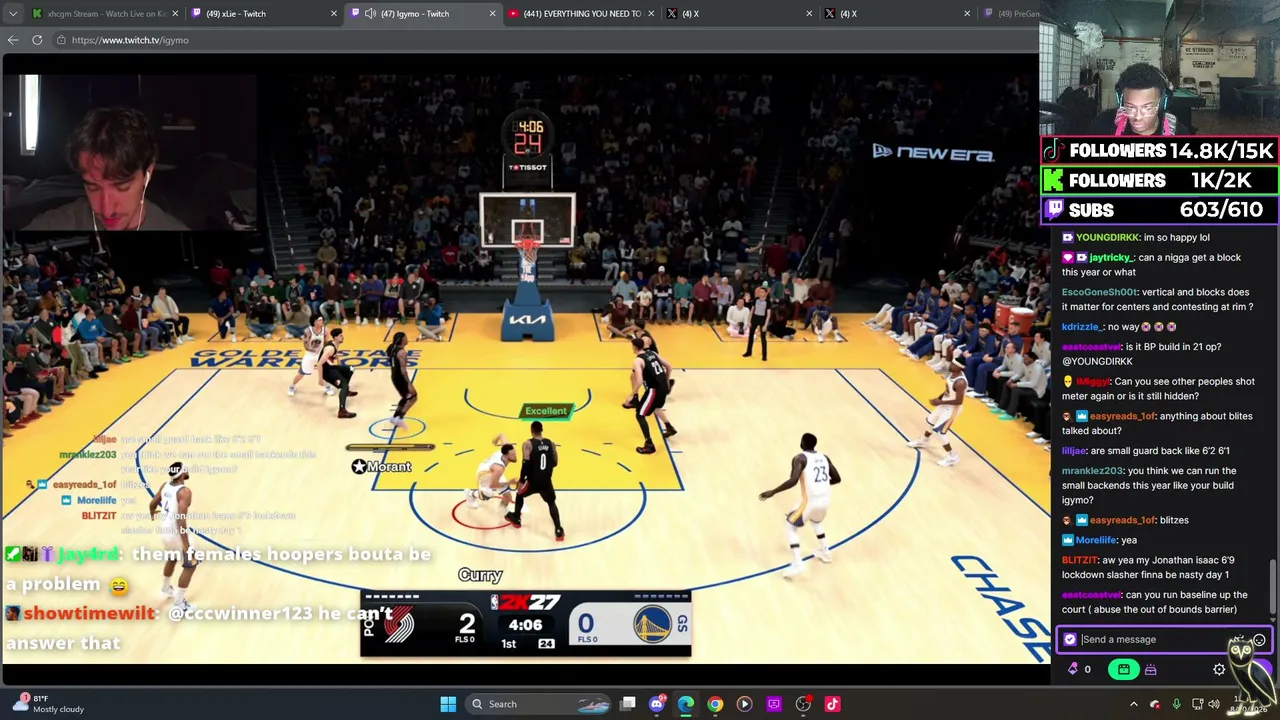Open the emote picker smiley icon
Image resolution: width=1280 pixels, height=720 pixels.
(x=1259, y=640)
